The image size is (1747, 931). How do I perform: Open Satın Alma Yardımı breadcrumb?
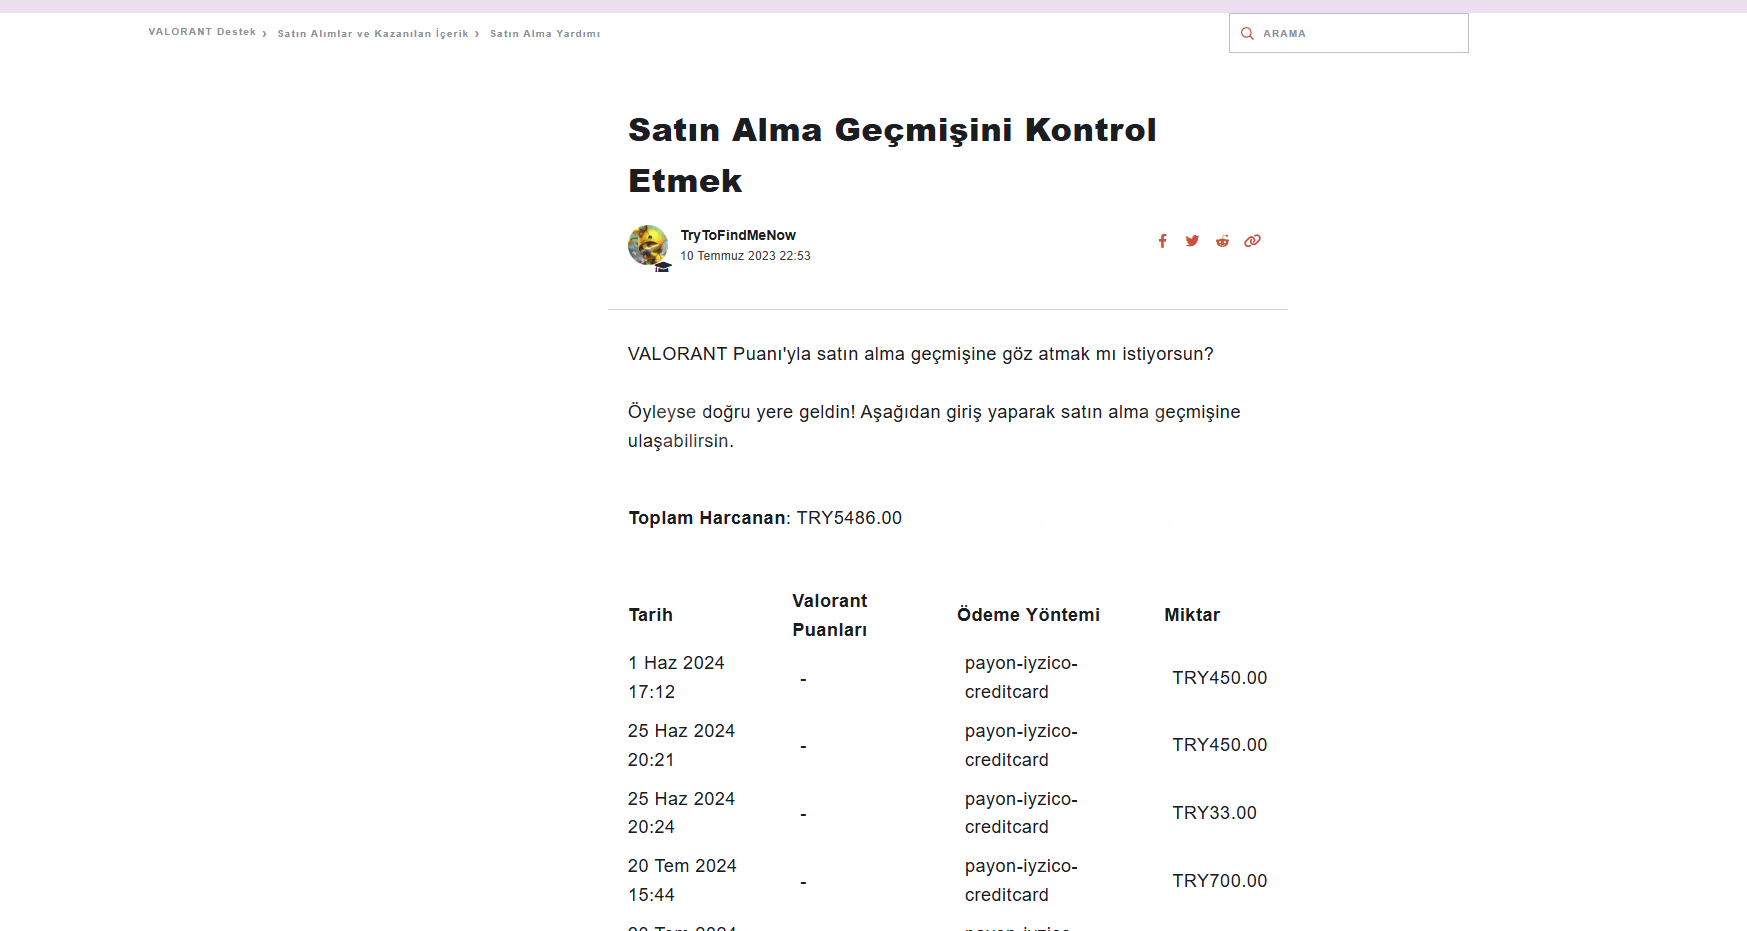pyautogui.click(x=545, y=34)
